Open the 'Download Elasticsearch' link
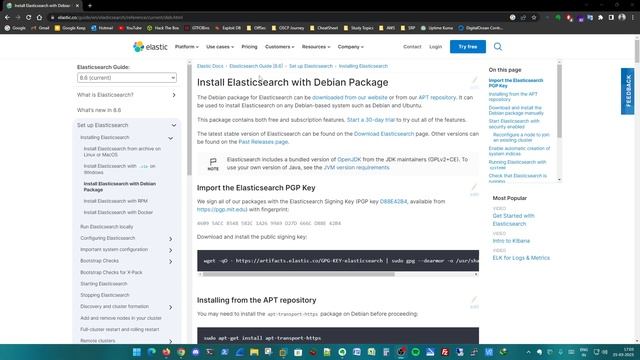 click(384, 134)
